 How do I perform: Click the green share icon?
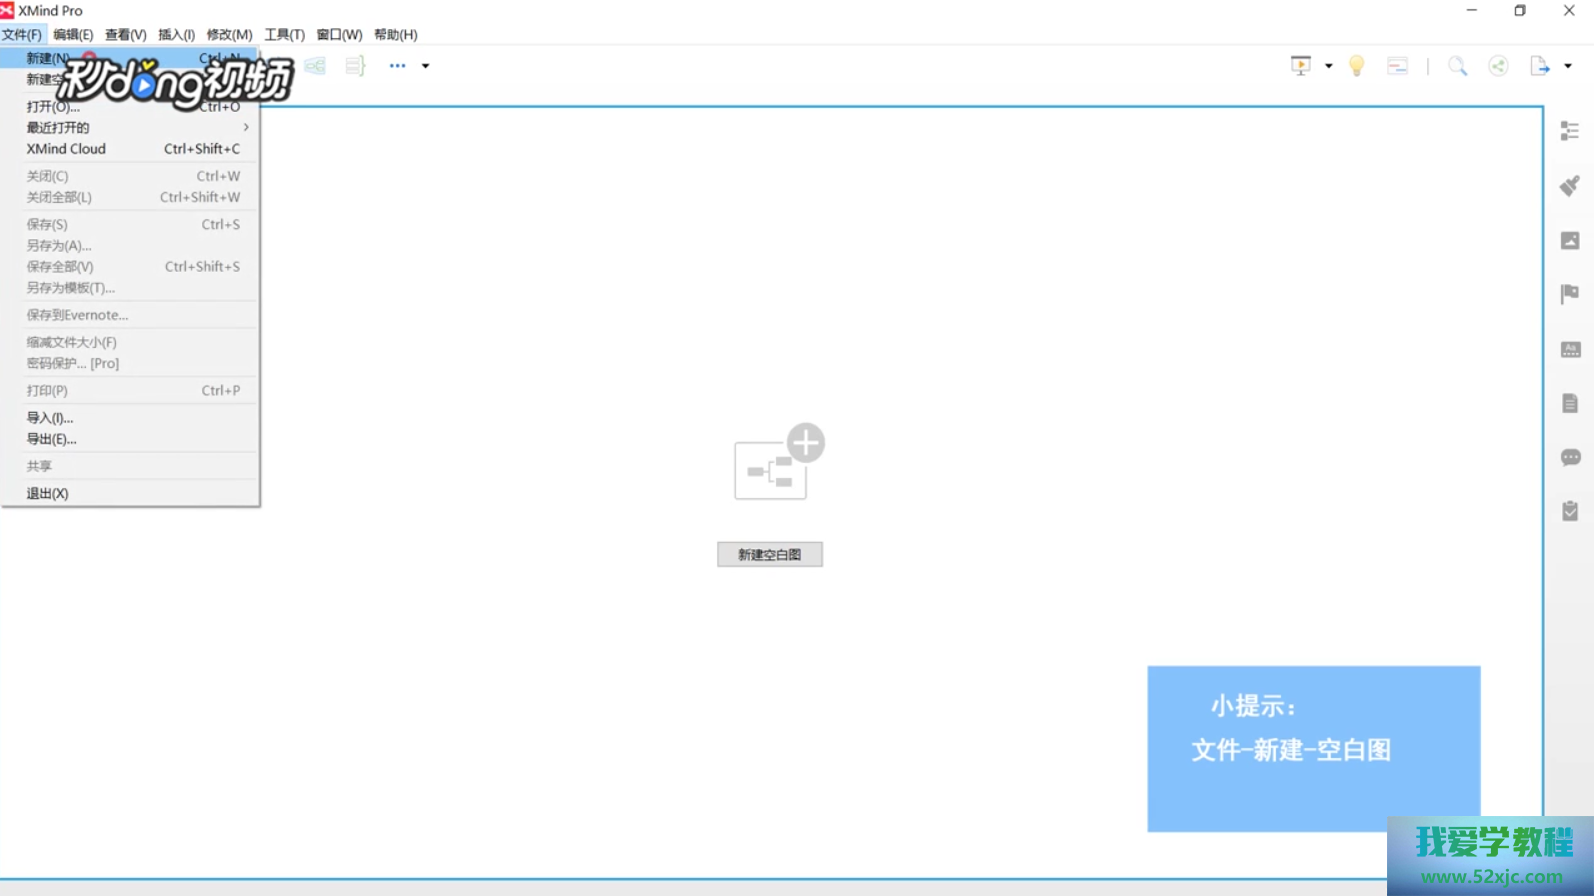(1498, 66)
